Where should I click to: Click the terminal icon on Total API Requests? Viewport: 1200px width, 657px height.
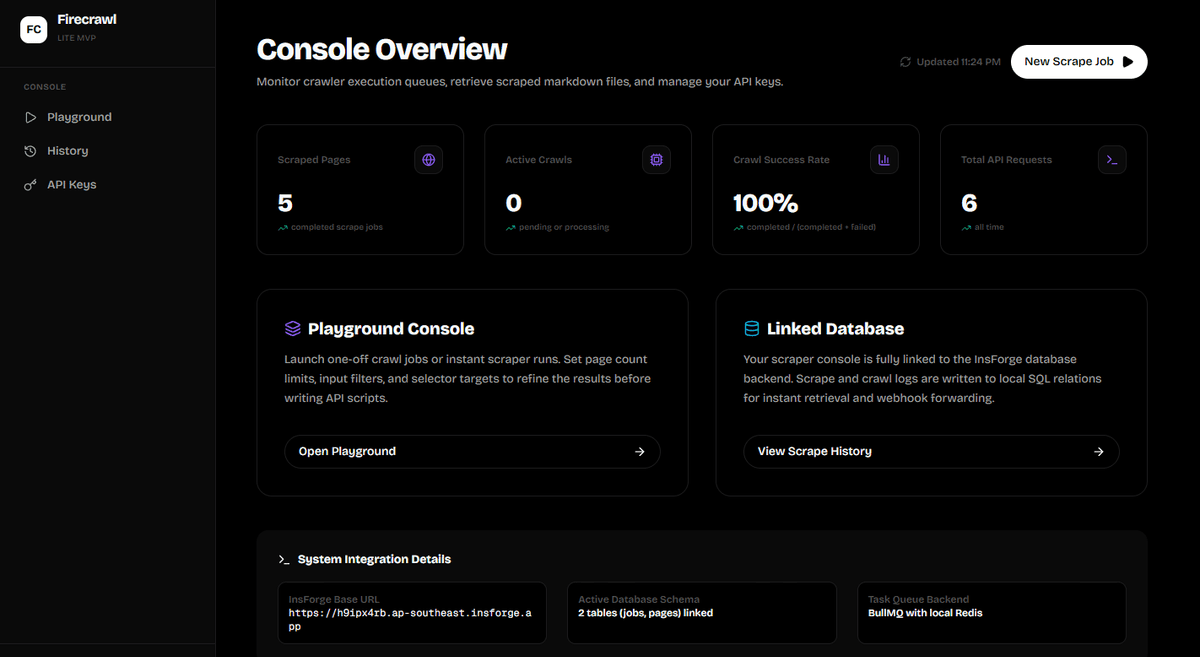pos(1112,159)
